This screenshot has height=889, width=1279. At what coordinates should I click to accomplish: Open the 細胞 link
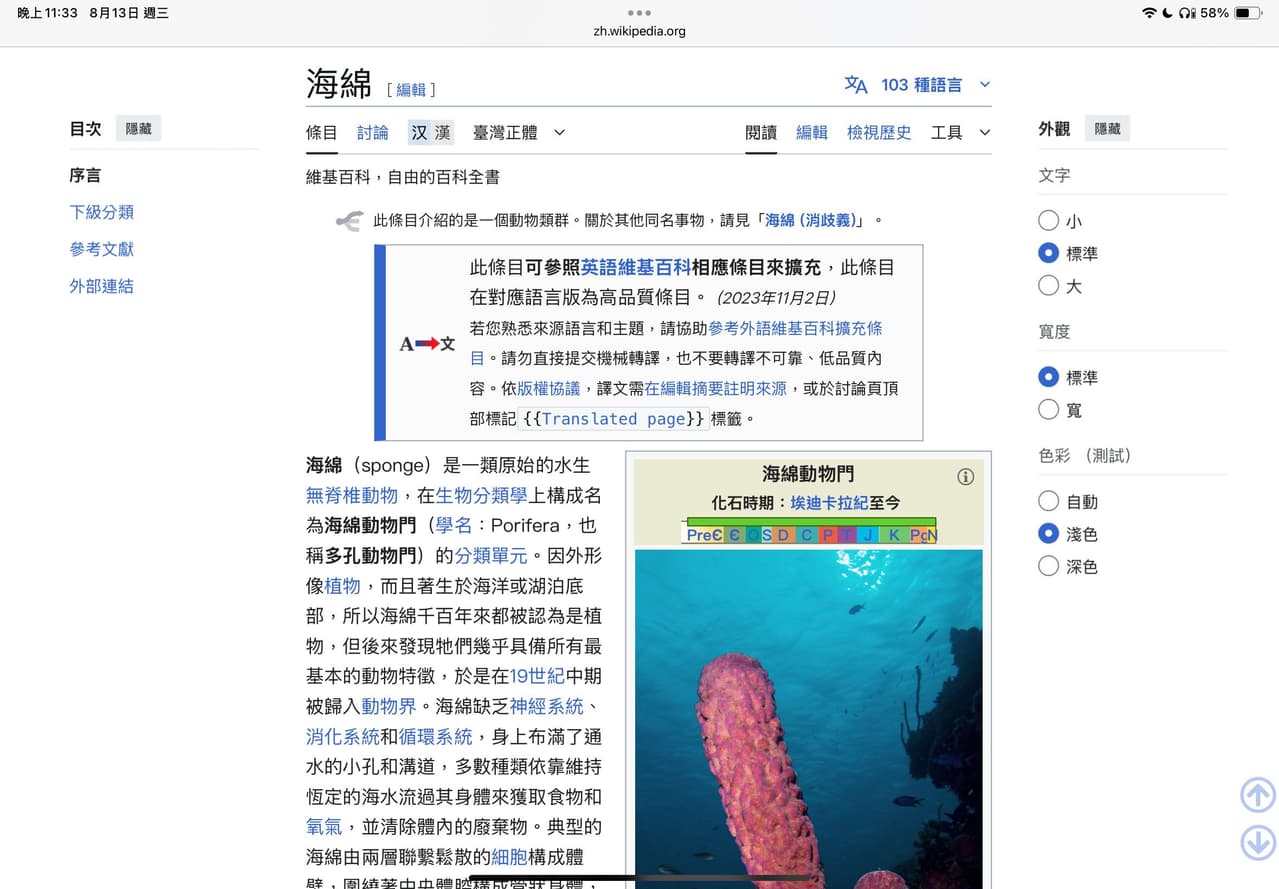click(509, 857)
